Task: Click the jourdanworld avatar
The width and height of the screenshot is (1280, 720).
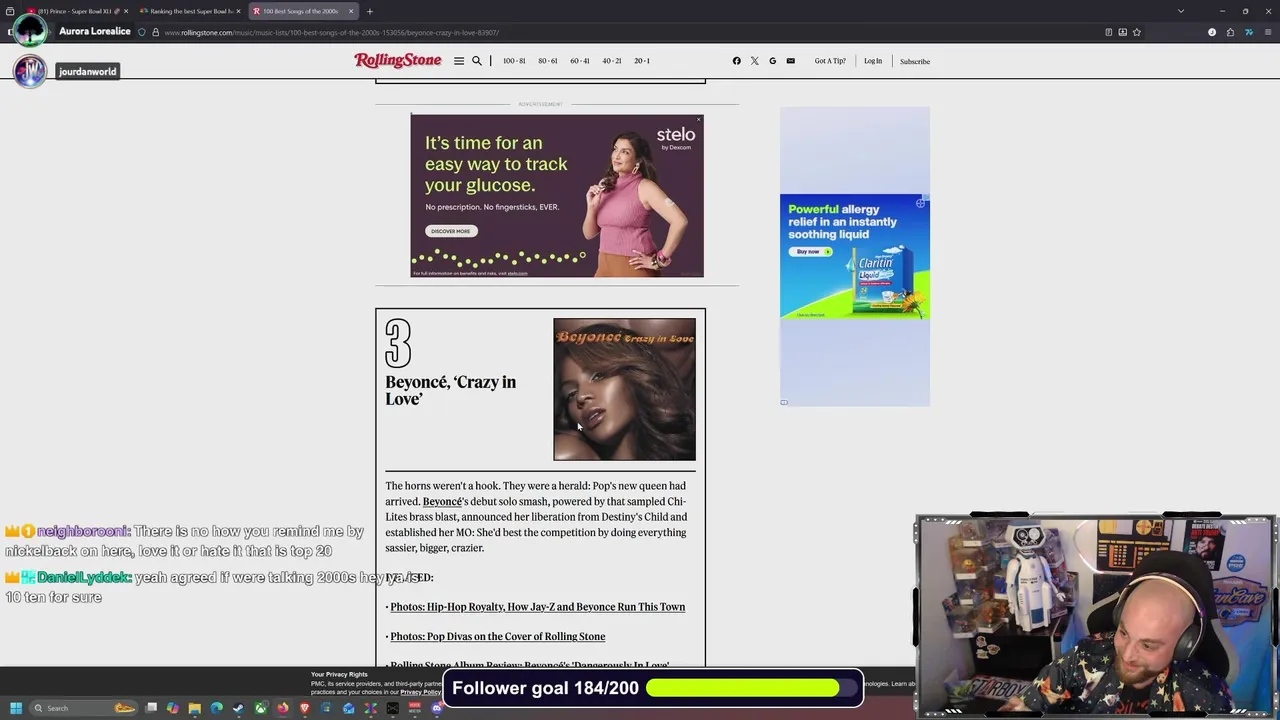Action: [x=30, y=71]
